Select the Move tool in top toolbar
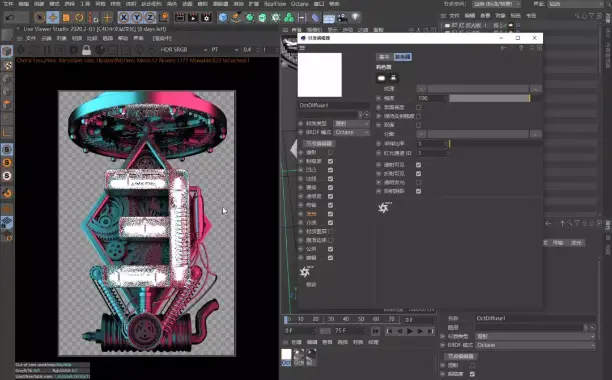Viewport: 612px width, 380px height. tap(52, 18)
